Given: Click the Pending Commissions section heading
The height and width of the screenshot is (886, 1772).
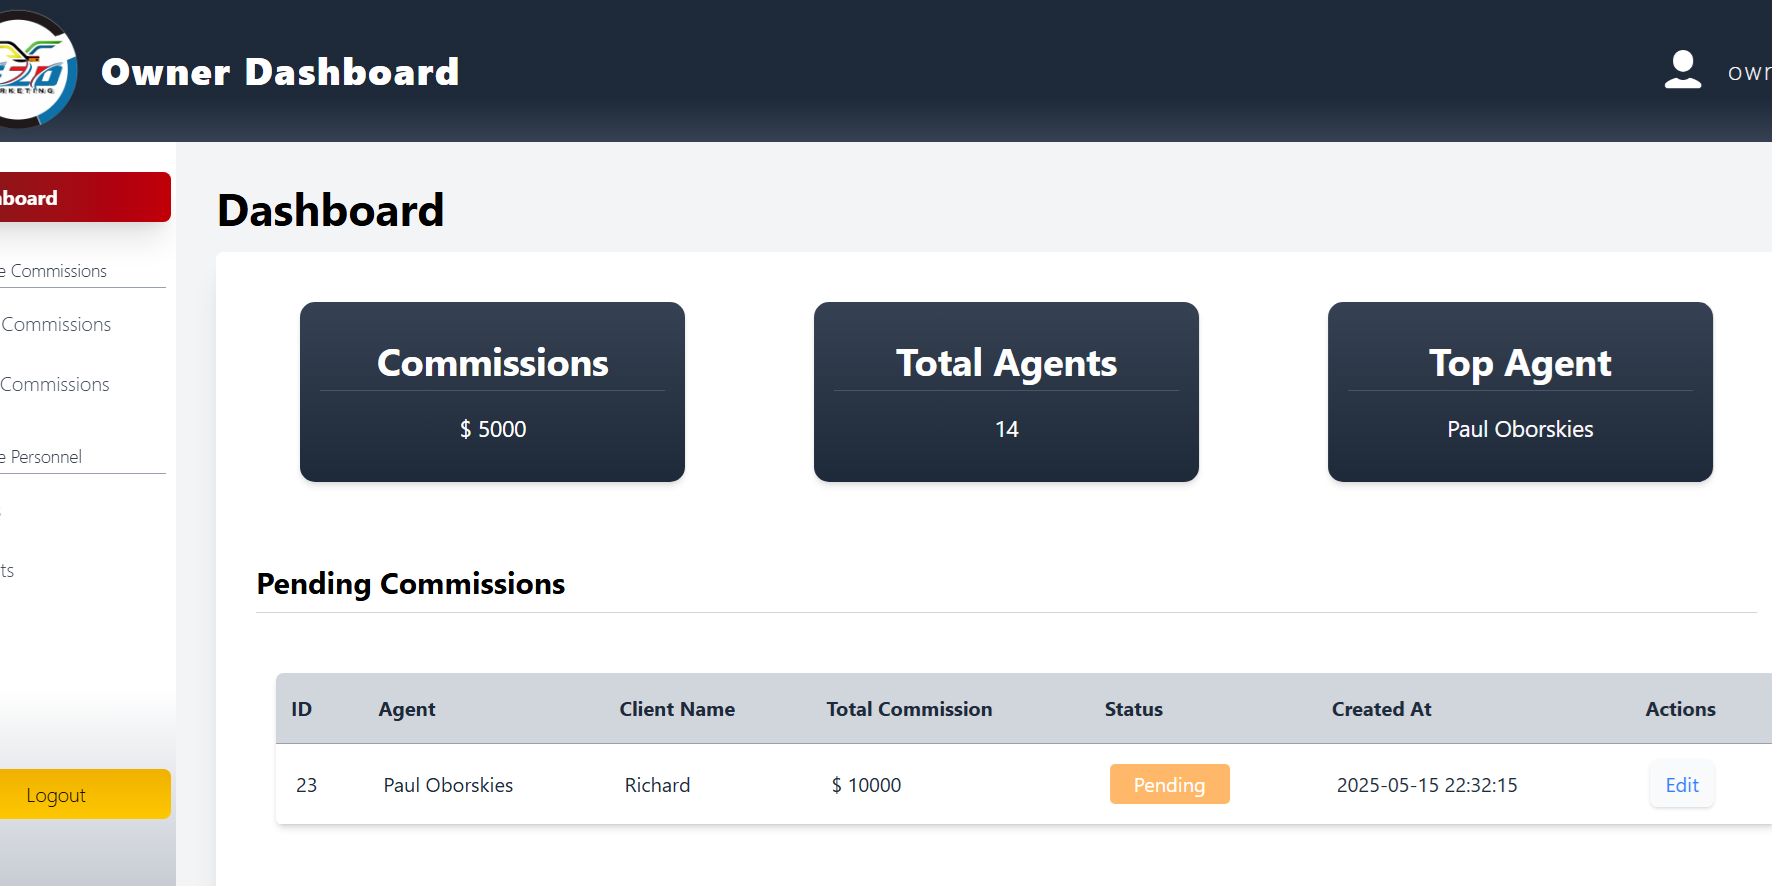Looking at the screenshot, I should [x=411, y=584].
